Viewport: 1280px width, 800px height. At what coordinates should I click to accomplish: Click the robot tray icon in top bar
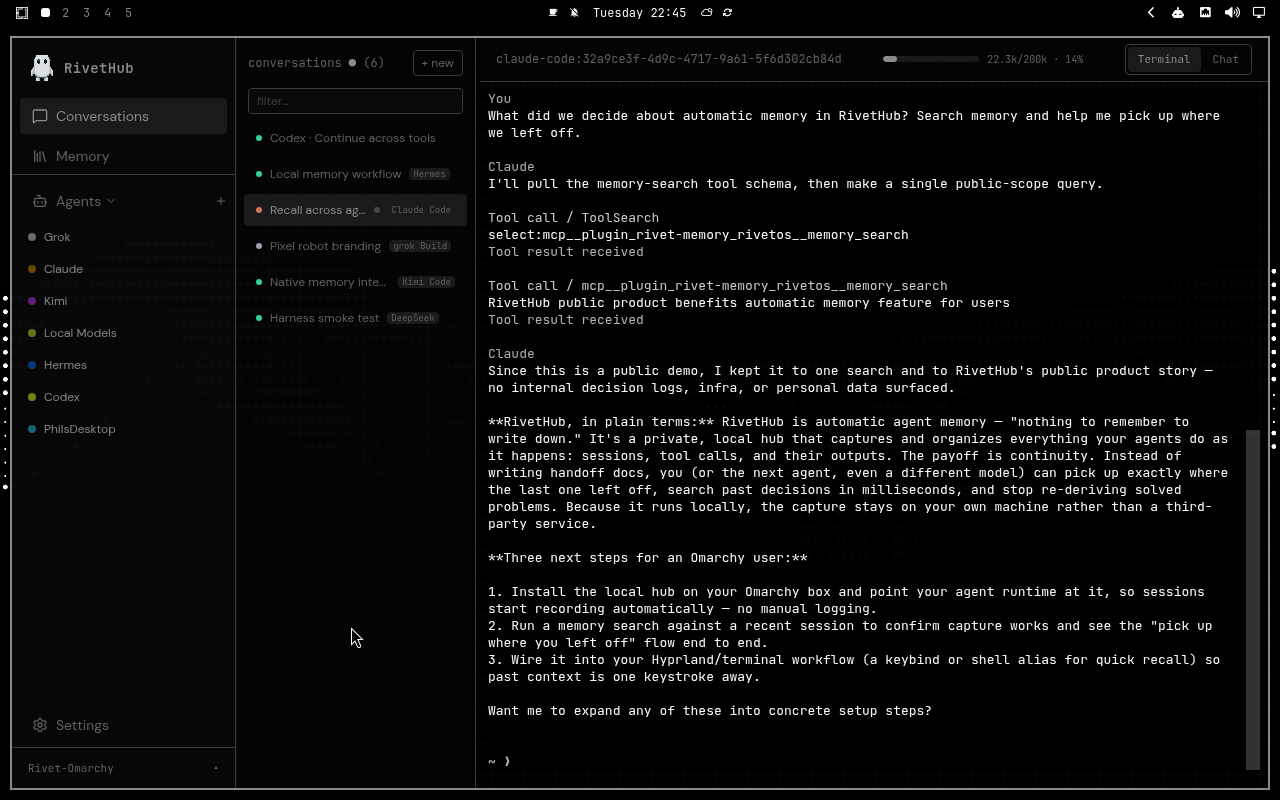pyautogui.click(x=1178, y=13)
